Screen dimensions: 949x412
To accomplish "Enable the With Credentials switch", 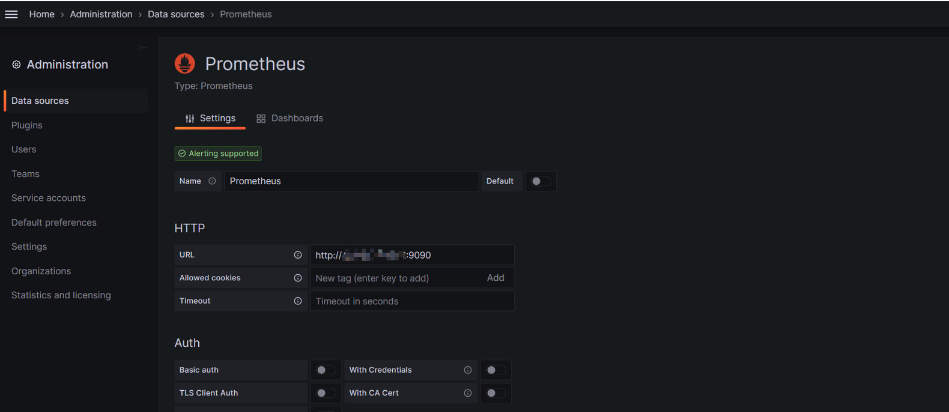I will [x=492, y=370].
